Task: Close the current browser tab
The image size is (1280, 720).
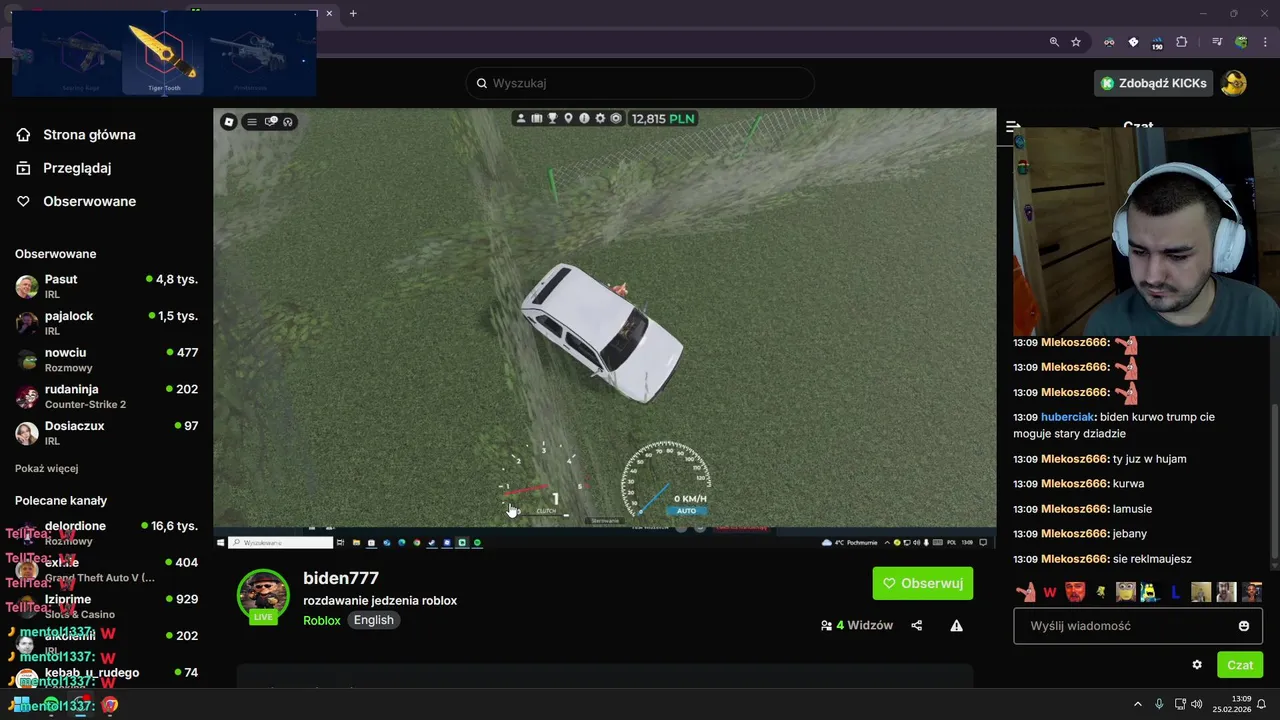Action: [329, 13]
